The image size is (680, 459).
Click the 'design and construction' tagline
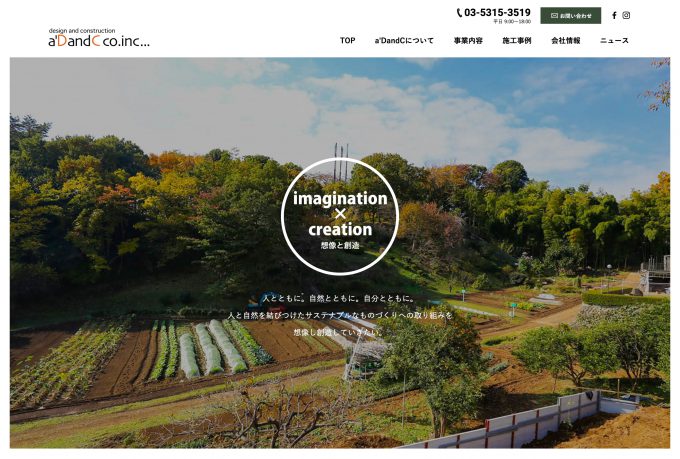point(82,31)
